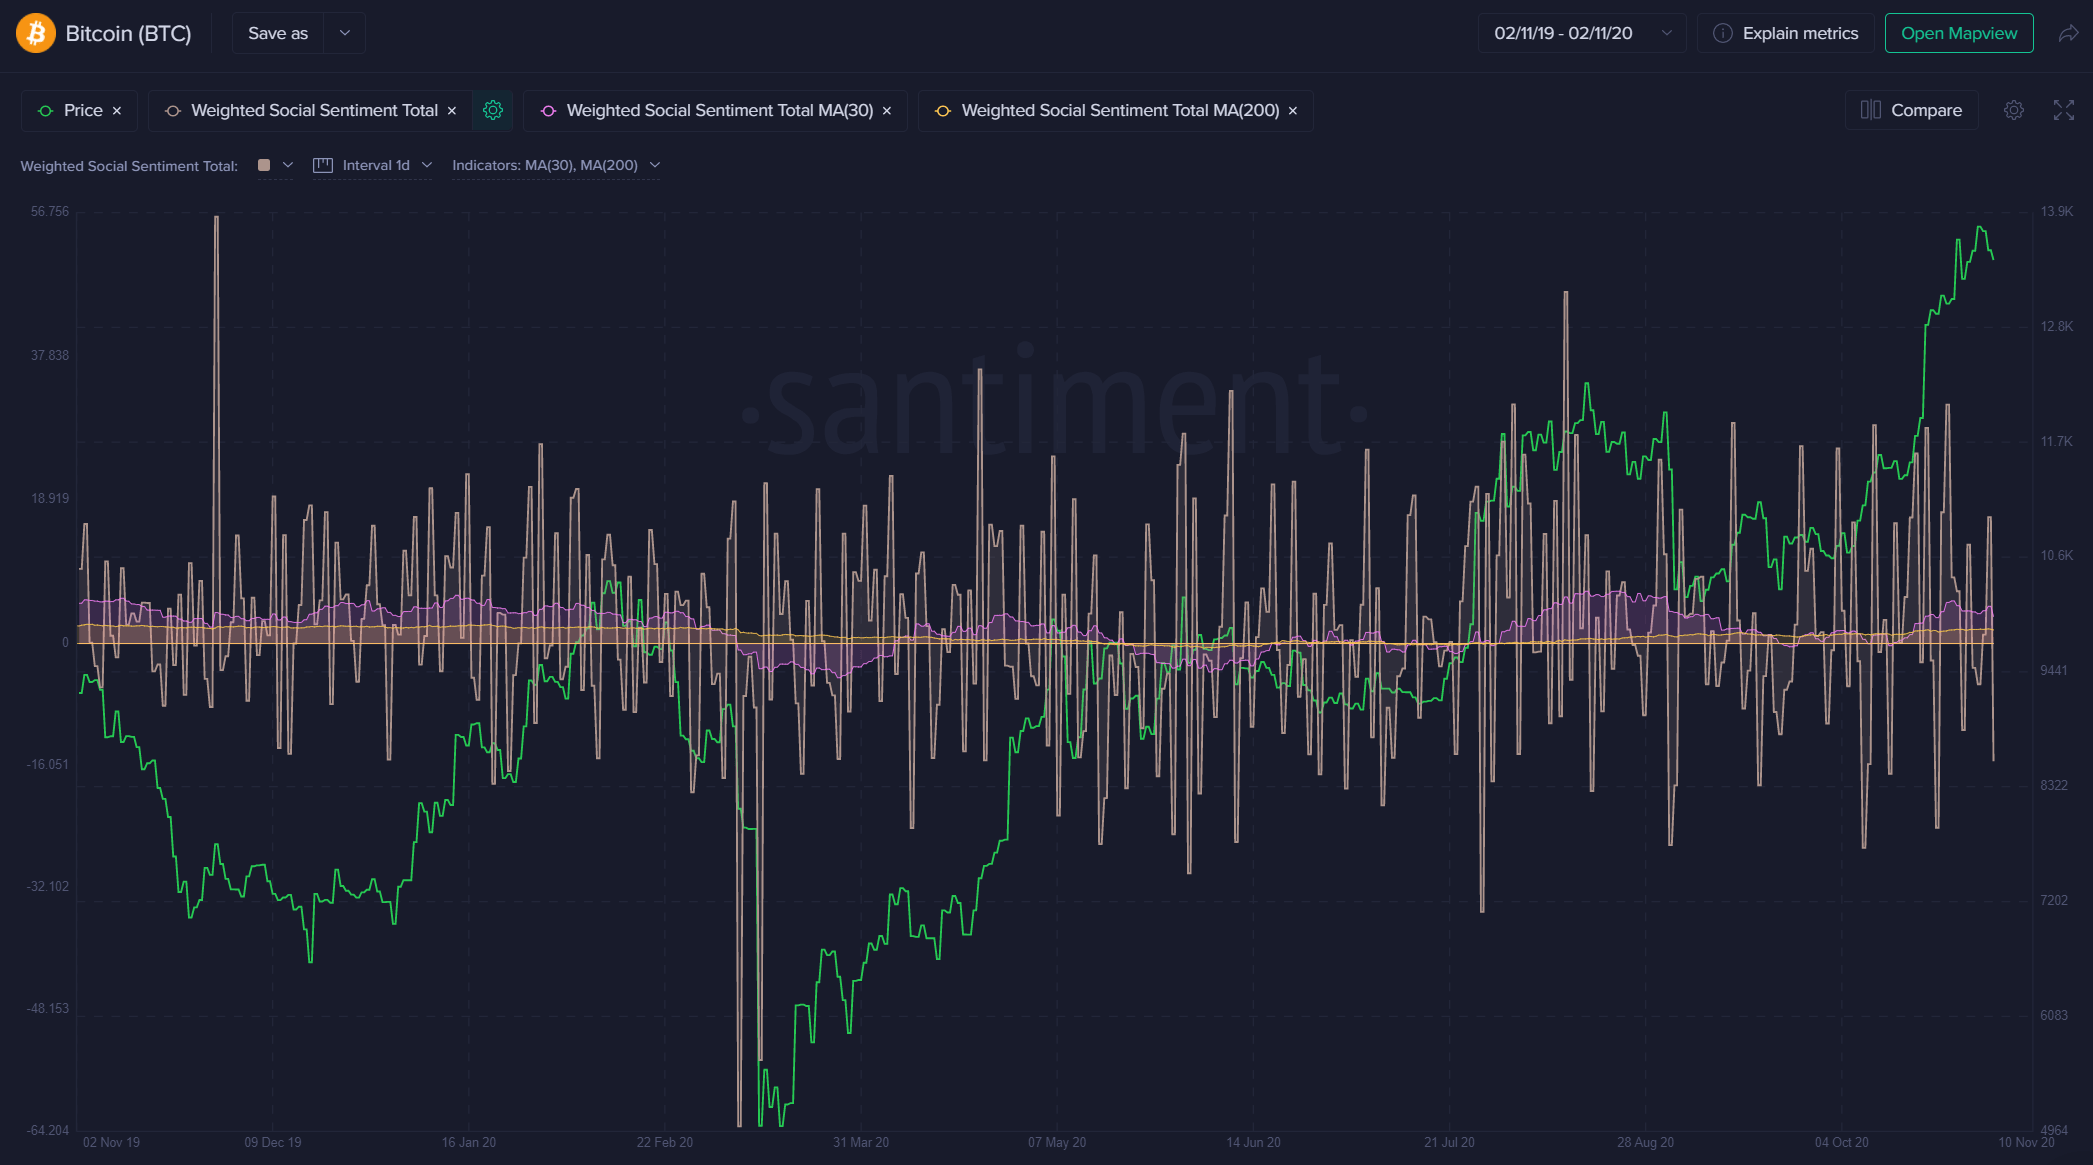2093x1165 pixels.
Task: Remove the MA(30) metric with its x
Action: [887, 111]
